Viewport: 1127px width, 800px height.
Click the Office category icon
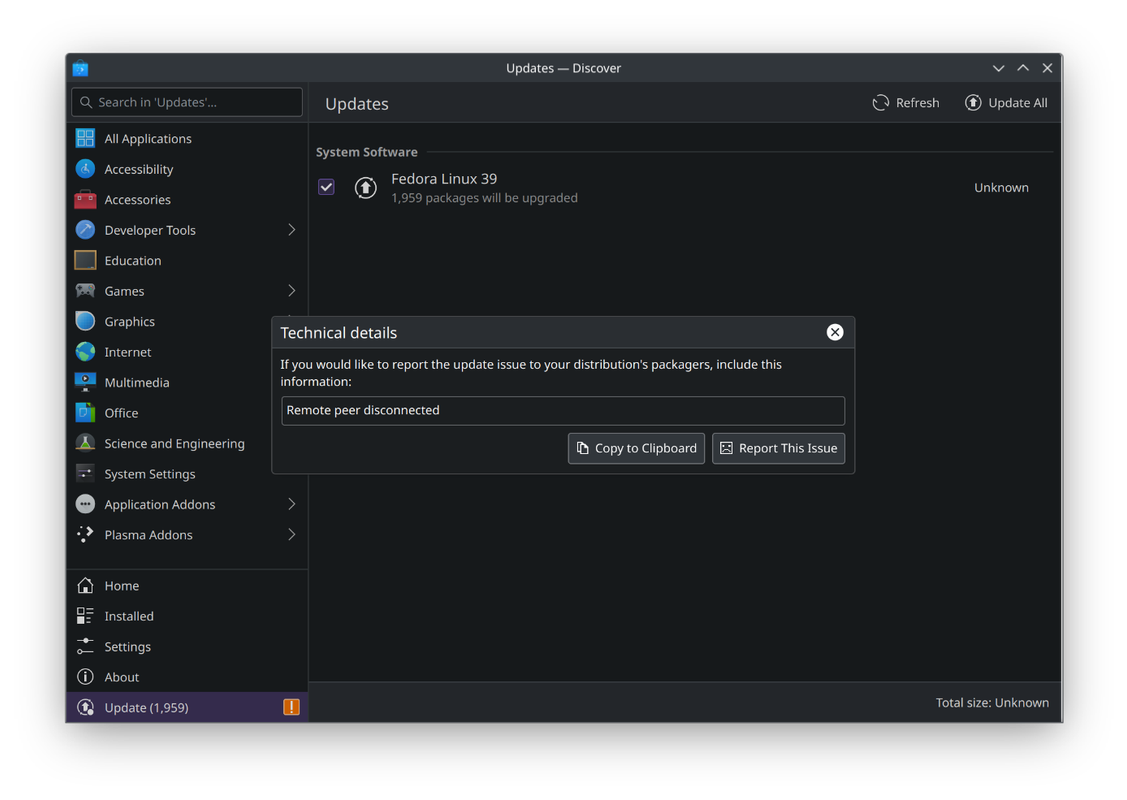coord(85,413)
